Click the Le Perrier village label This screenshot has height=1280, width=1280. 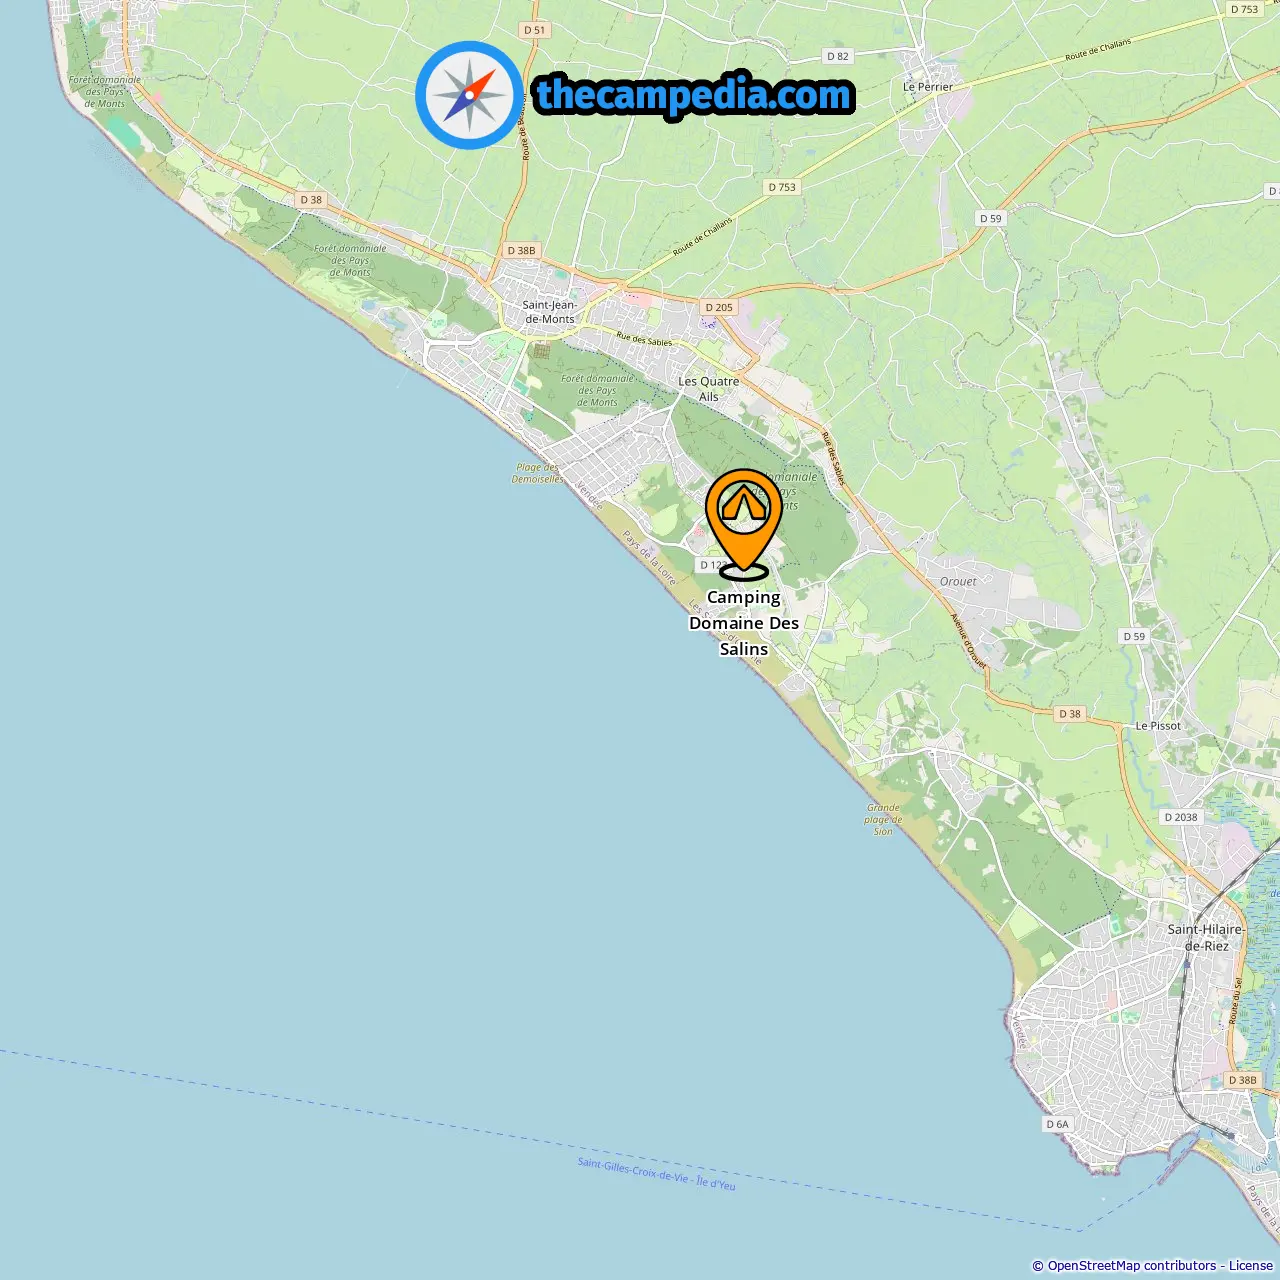tap(928, 87)
